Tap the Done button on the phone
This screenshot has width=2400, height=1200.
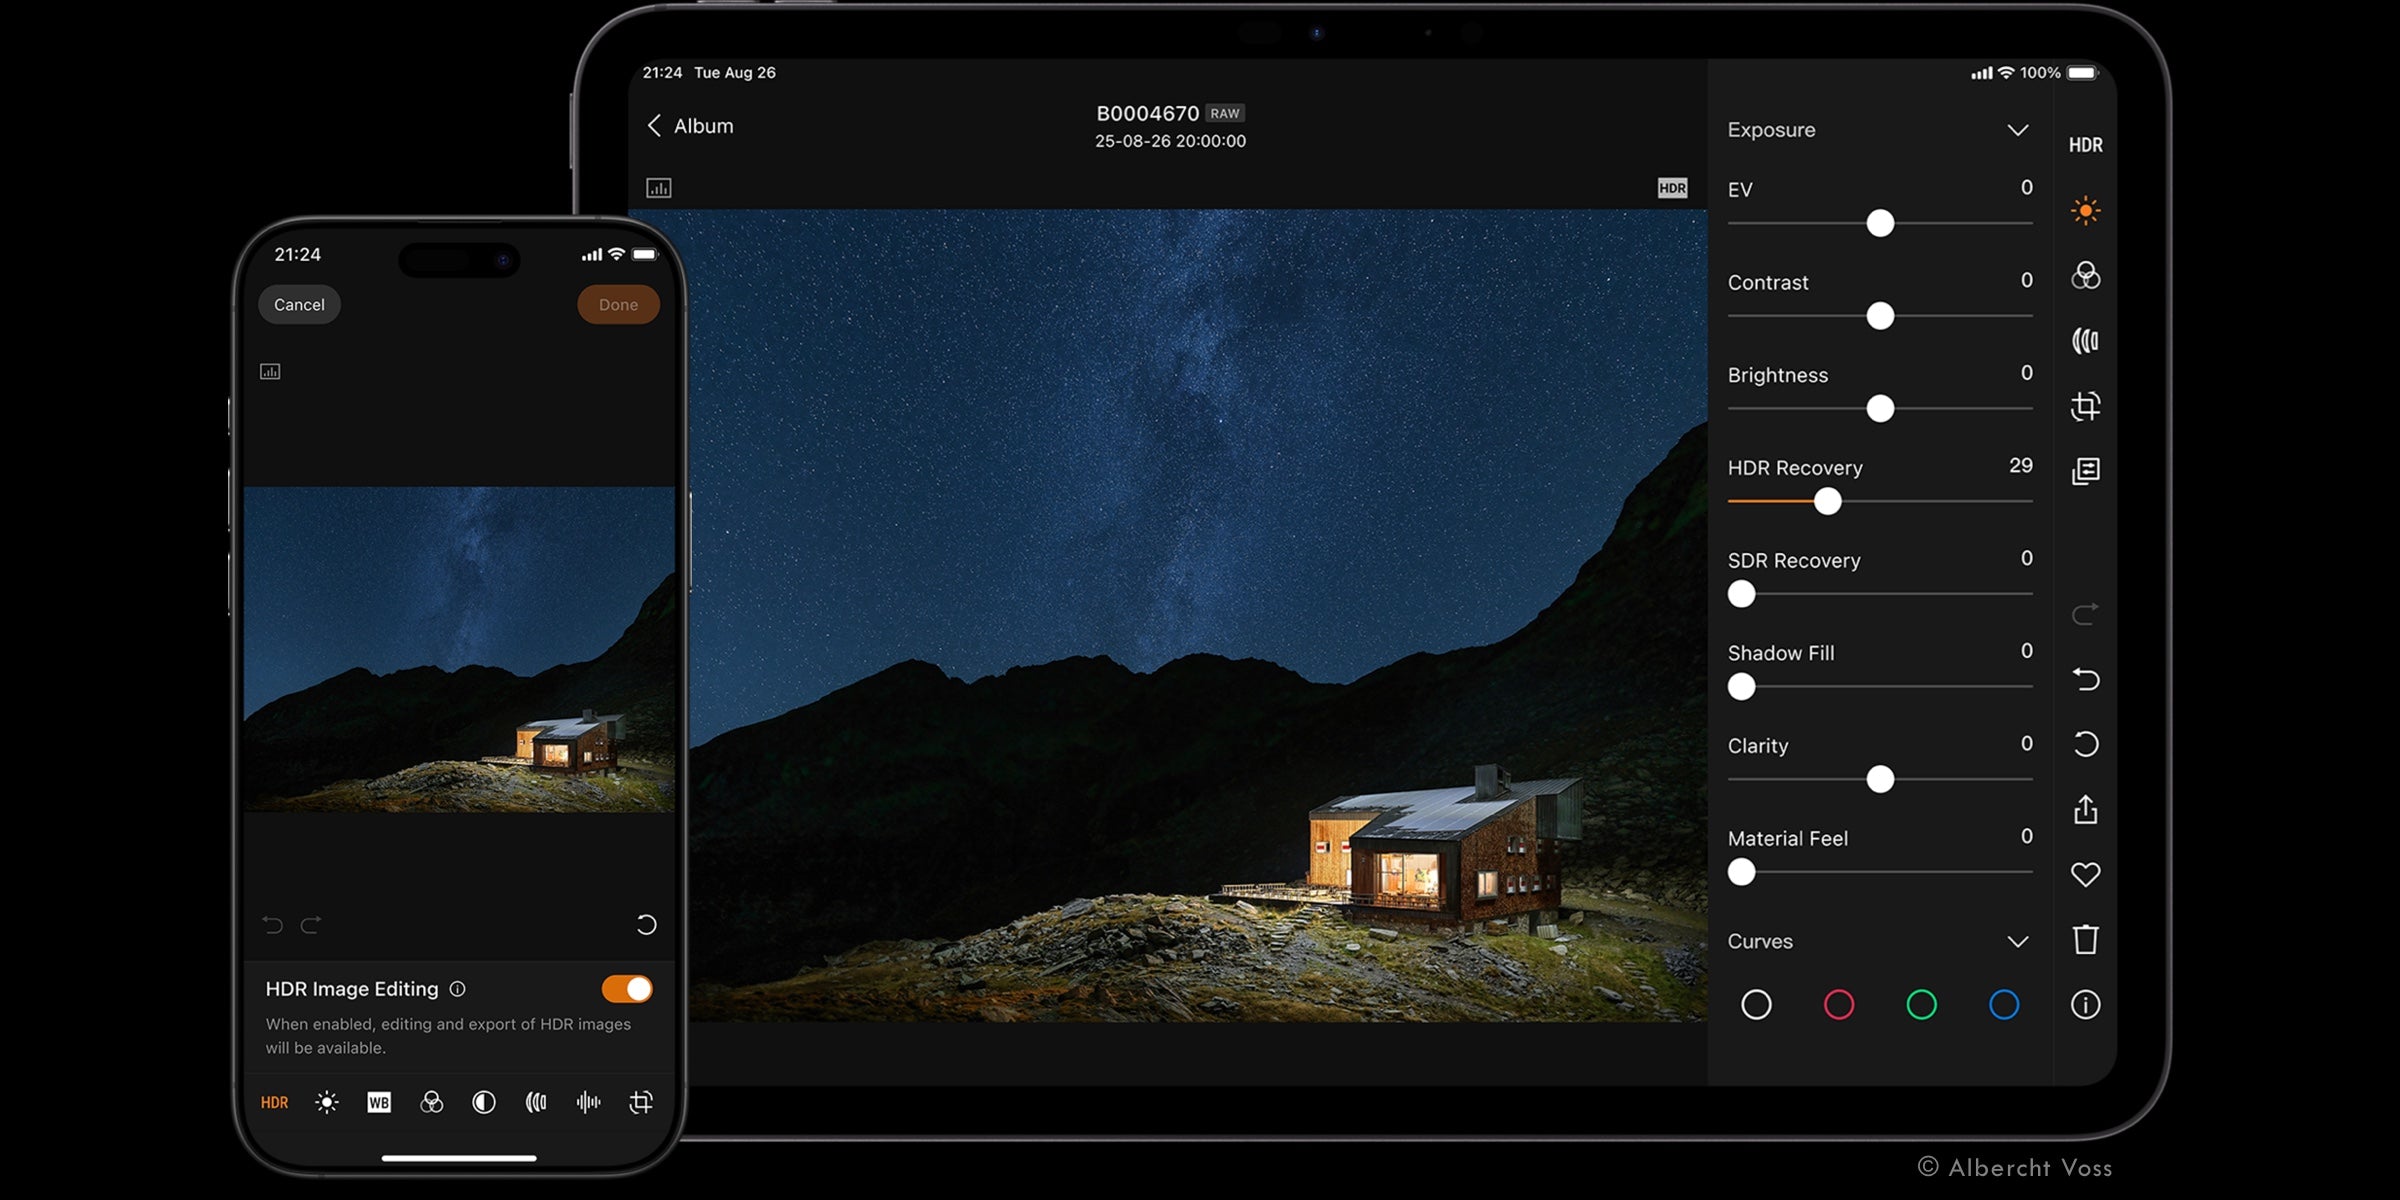[x=618, y=305]
